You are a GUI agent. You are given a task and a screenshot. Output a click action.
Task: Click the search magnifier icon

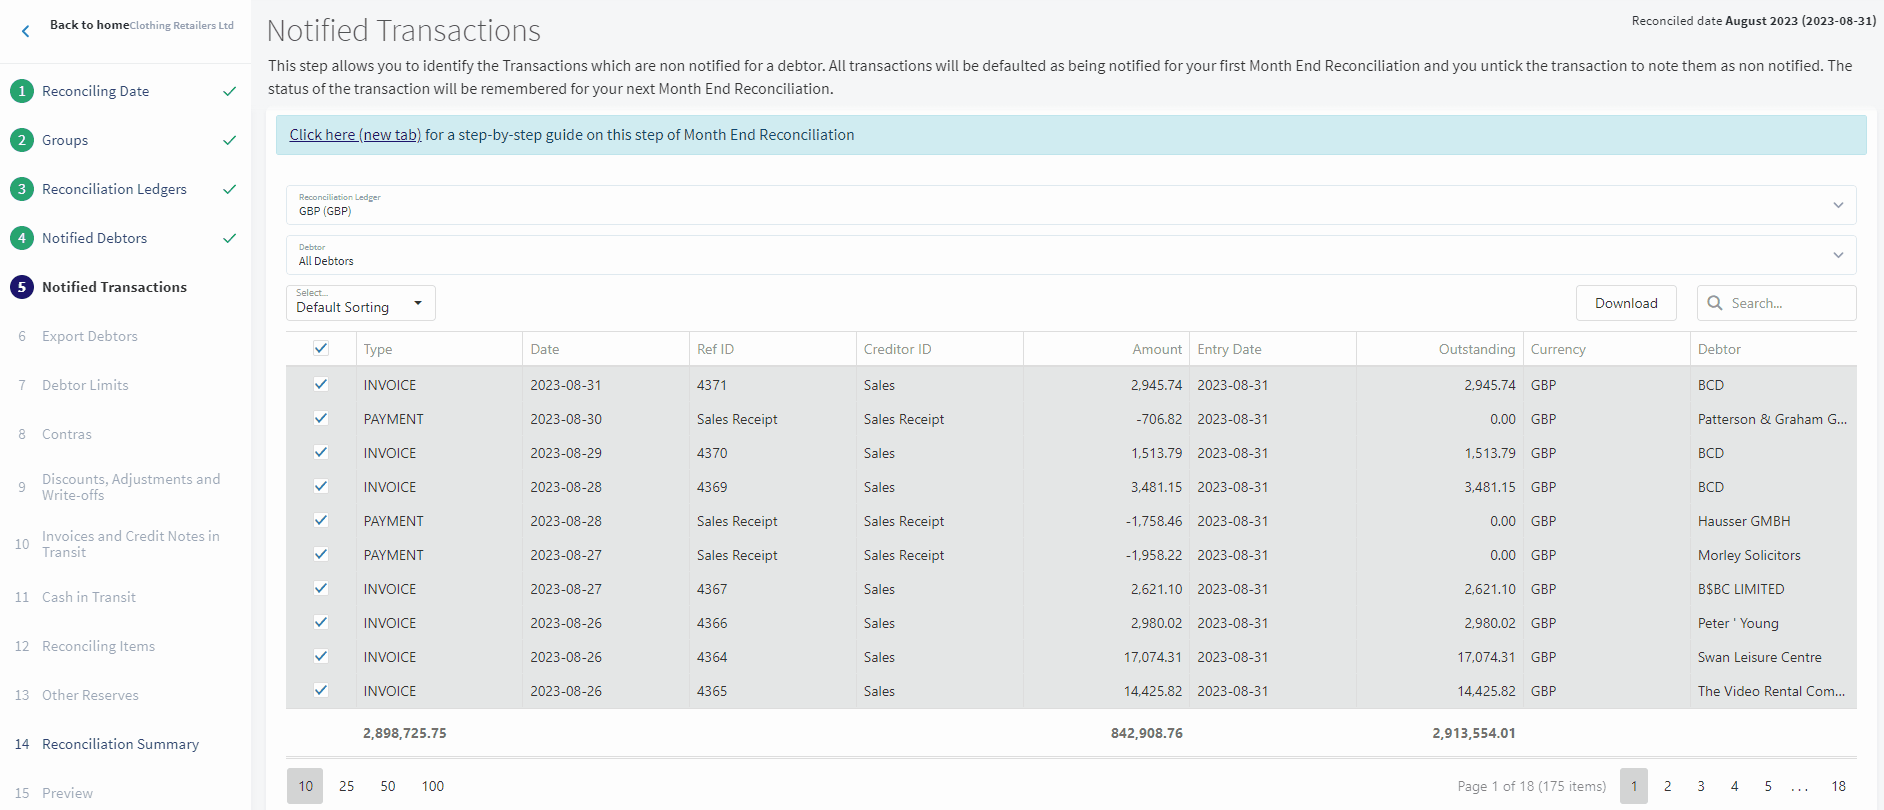(1715, 303)
